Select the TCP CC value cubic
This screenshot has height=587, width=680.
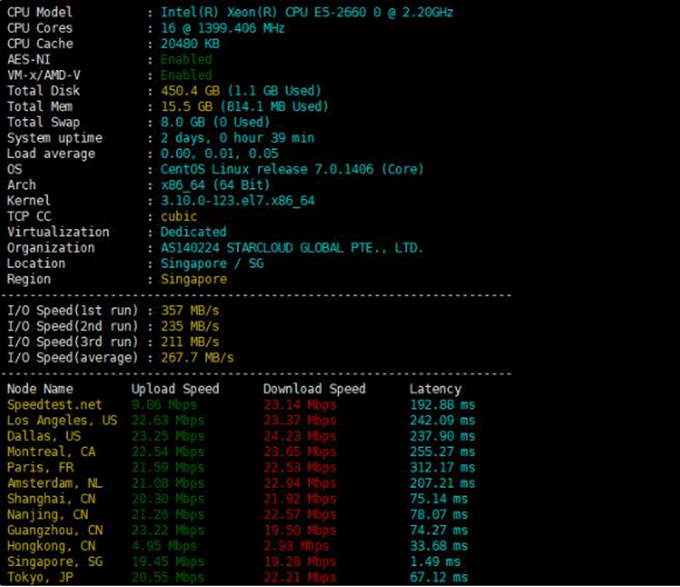[179, 216]
